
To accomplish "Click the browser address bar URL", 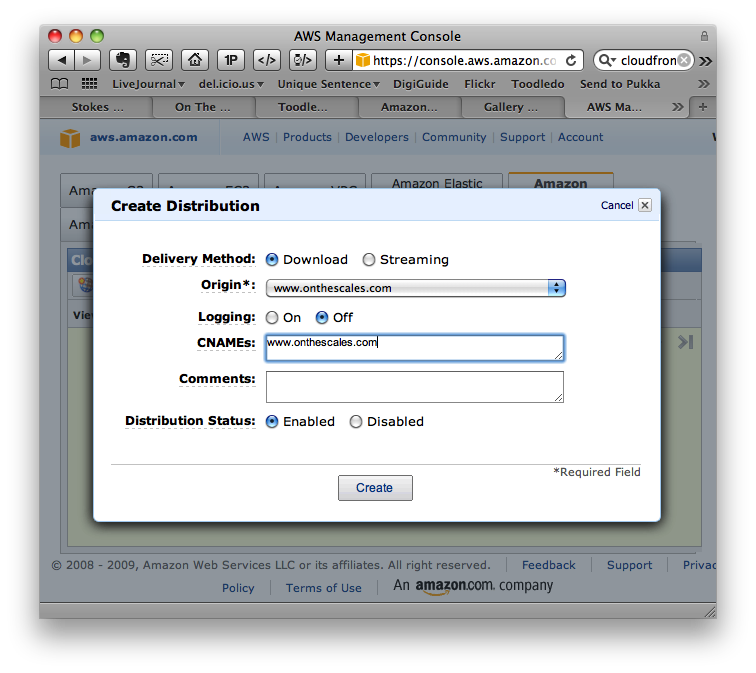I will point(464,61).
